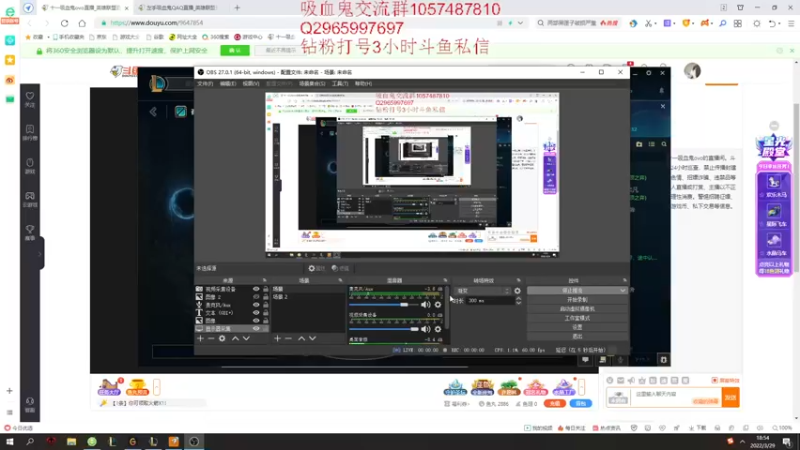This screenshot has width=800, height=450.
Task: Open File Explorer from the taskbar
Action: [71, 441]
